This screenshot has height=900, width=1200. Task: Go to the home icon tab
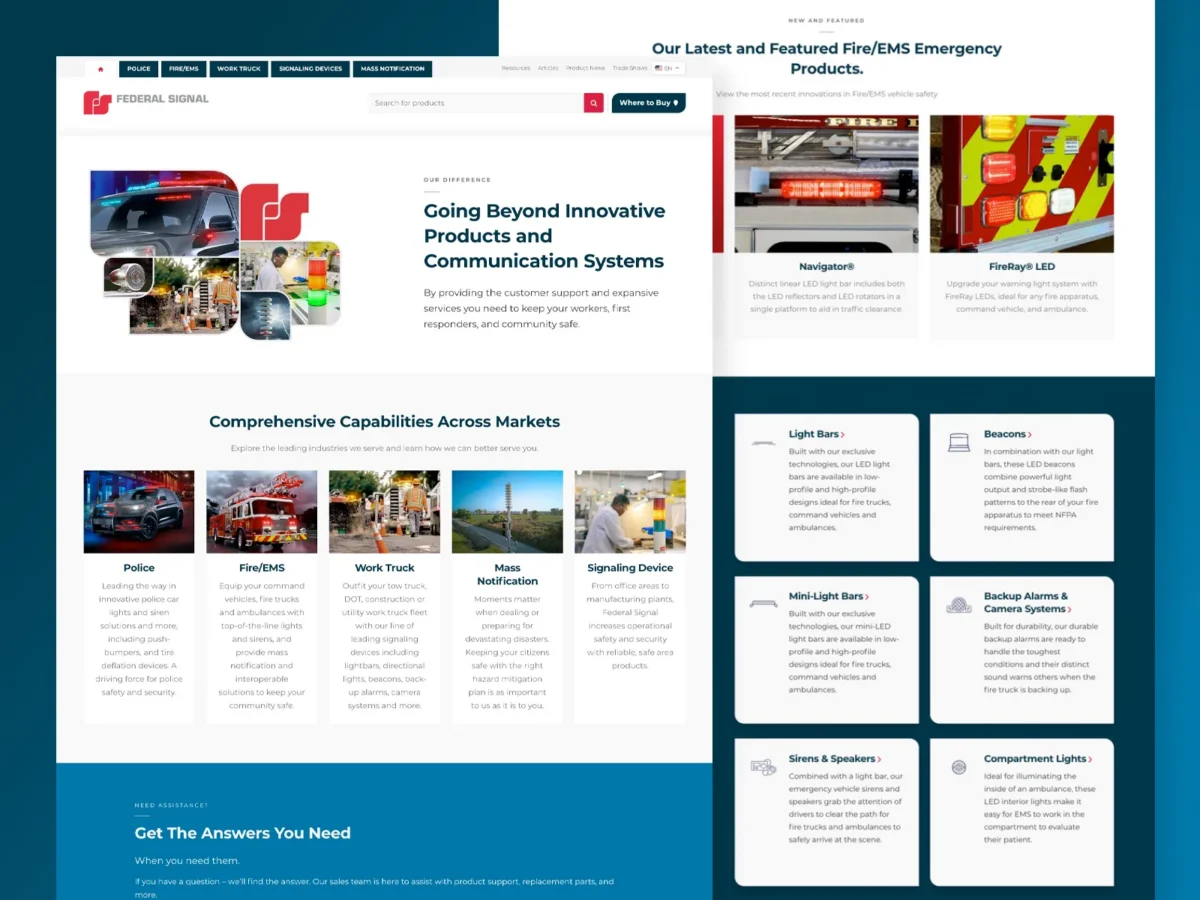[x=101, y=69]
